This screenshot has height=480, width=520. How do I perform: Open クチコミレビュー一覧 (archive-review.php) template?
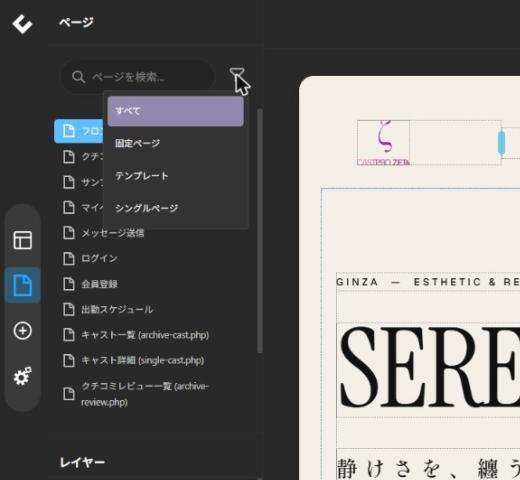[145, 394]
